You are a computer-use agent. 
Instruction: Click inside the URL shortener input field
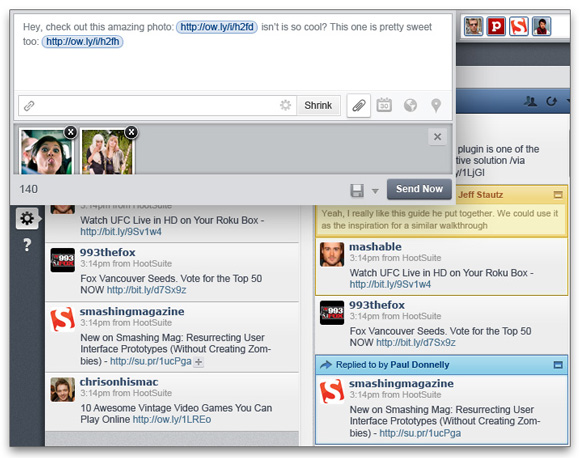[x=157, y=106]
